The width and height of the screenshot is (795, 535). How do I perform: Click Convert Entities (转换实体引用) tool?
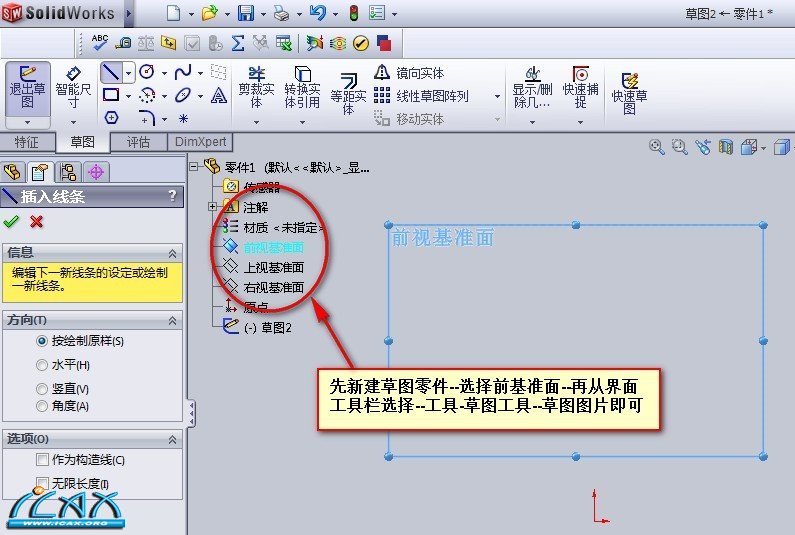[302, 87]
